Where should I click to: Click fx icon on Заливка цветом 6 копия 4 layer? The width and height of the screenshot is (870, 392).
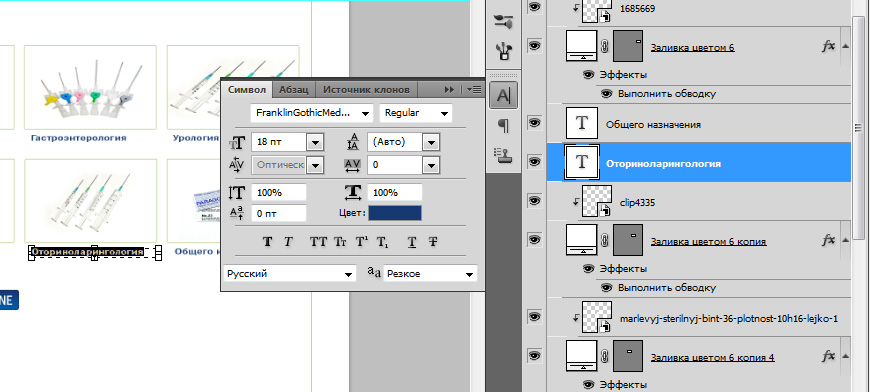(x=828, y=357)
